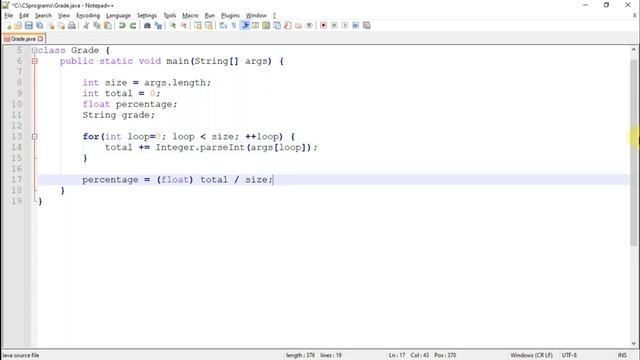Open the Encoding menu
The image size is (640, 360).
[x=88, y=16]
